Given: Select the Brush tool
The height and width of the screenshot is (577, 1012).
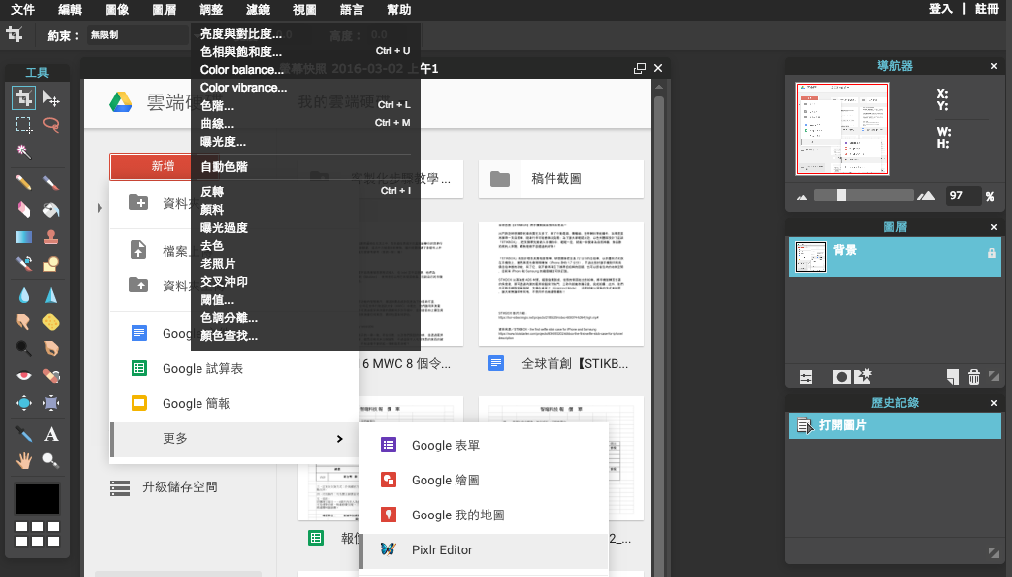Looking at the screenshot, I should [51, 183].
